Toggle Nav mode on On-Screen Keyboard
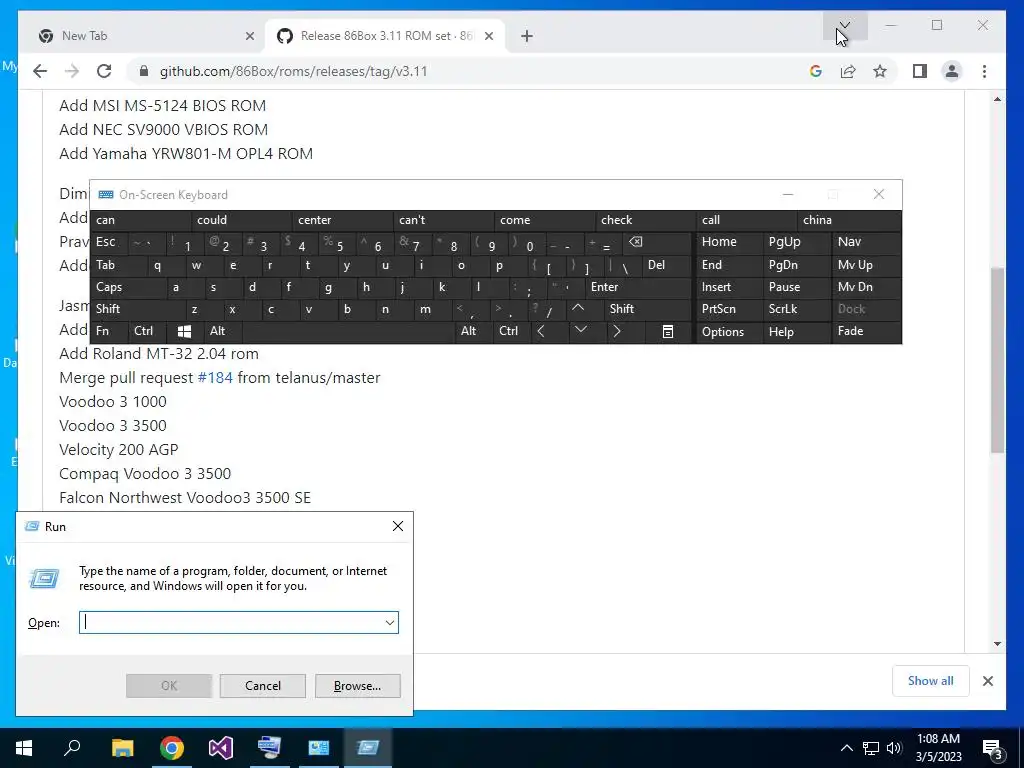This screenshot has height=768, width=1024. tap(866, 242)
